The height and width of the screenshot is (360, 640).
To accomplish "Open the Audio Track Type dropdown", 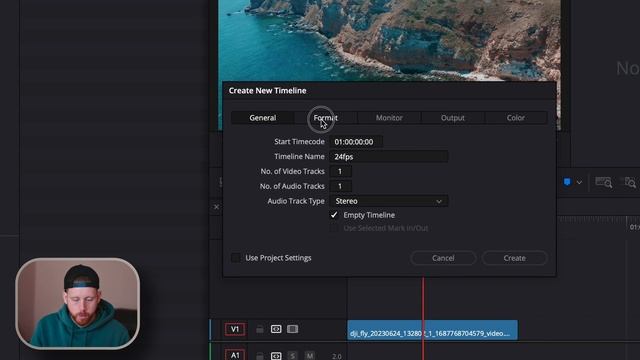I will (x=389, y=201).
